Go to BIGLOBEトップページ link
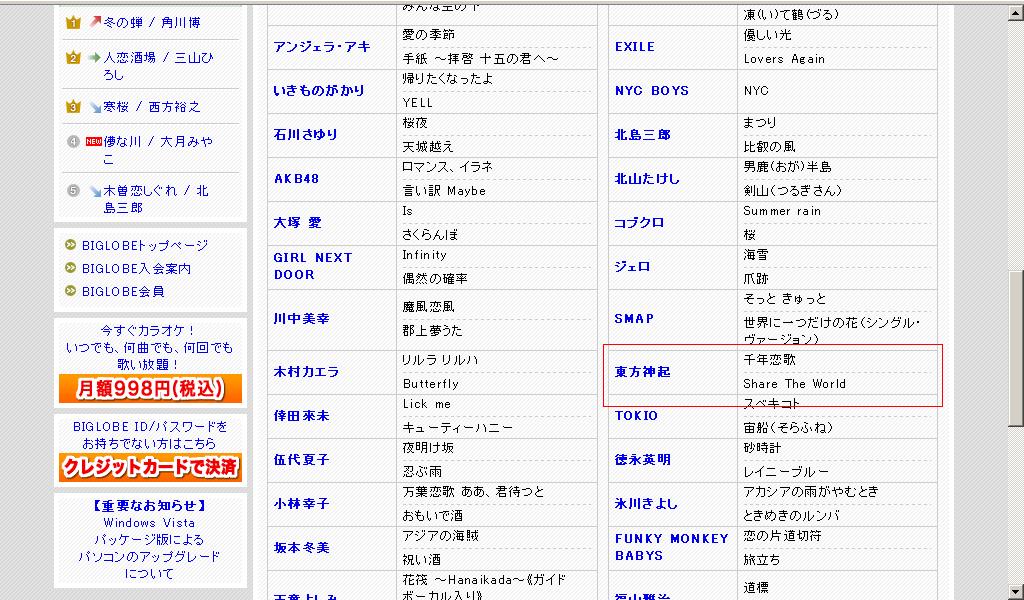 [145, 245]
